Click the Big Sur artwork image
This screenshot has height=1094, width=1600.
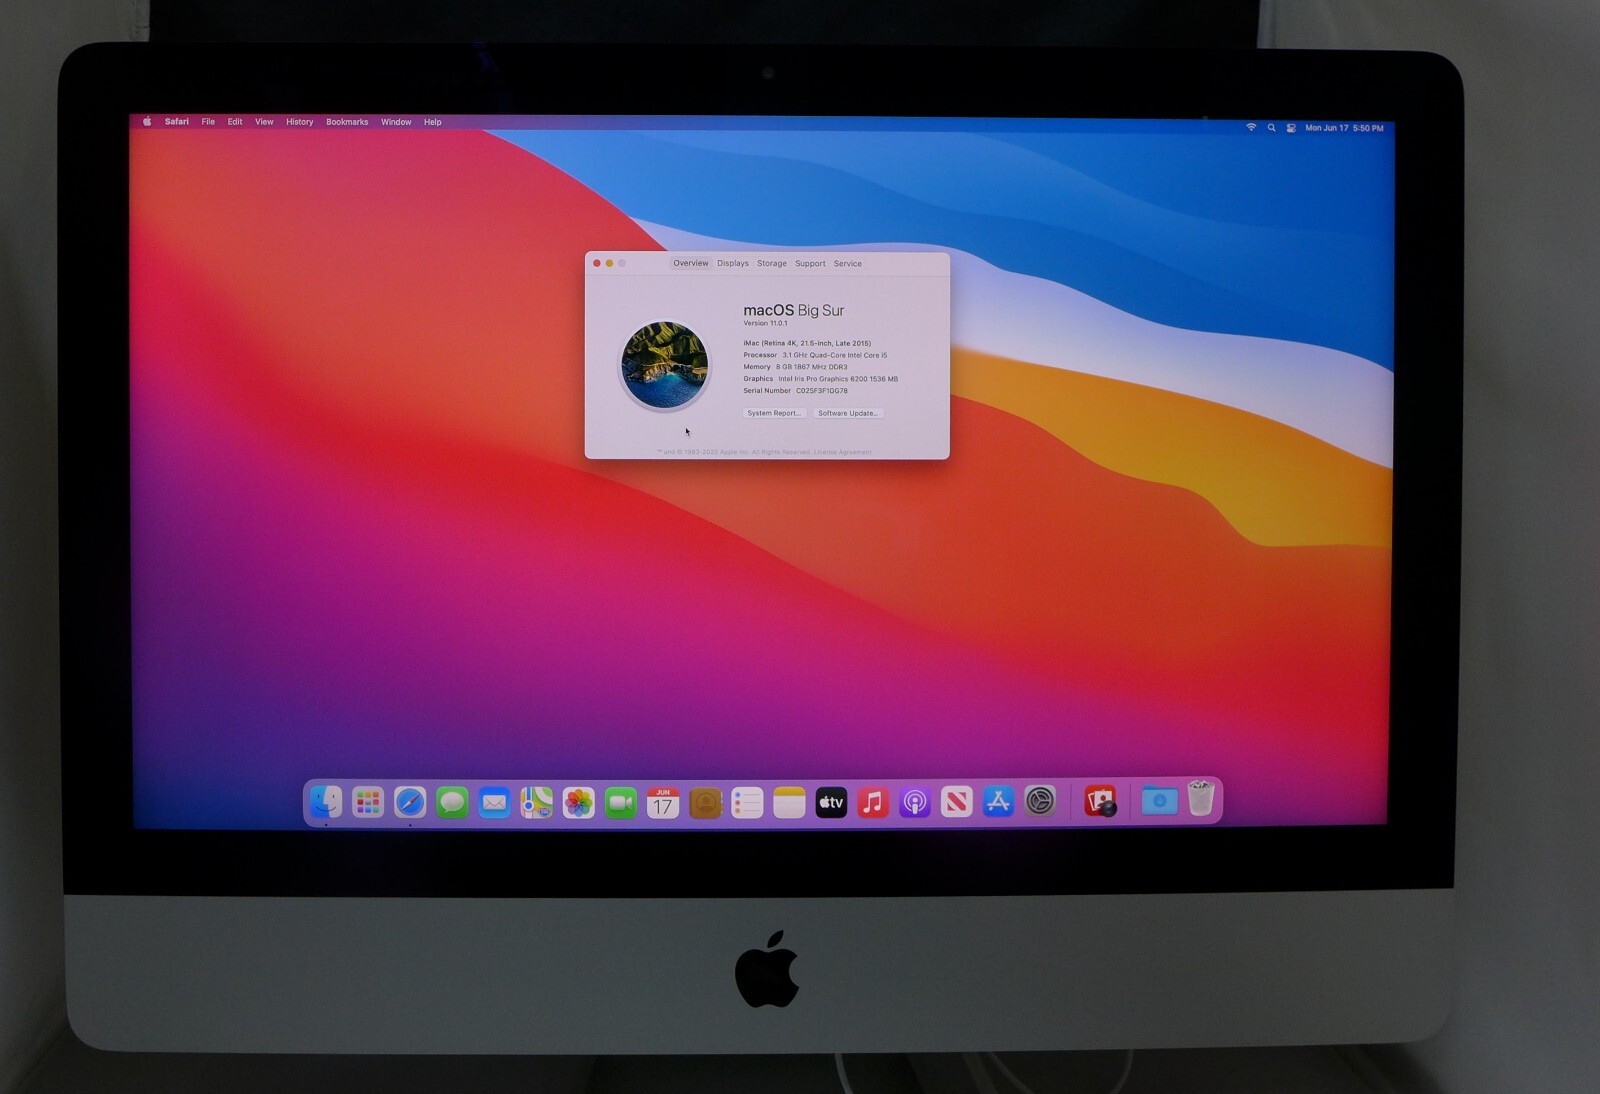[665, 366]
